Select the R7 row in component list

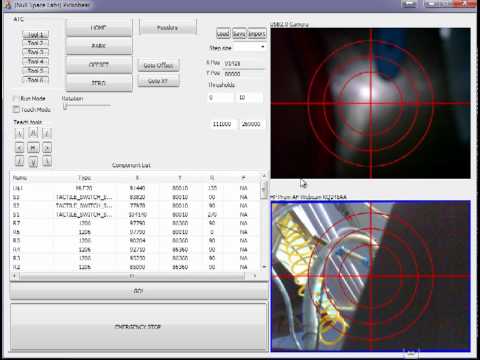coord(135,223)
